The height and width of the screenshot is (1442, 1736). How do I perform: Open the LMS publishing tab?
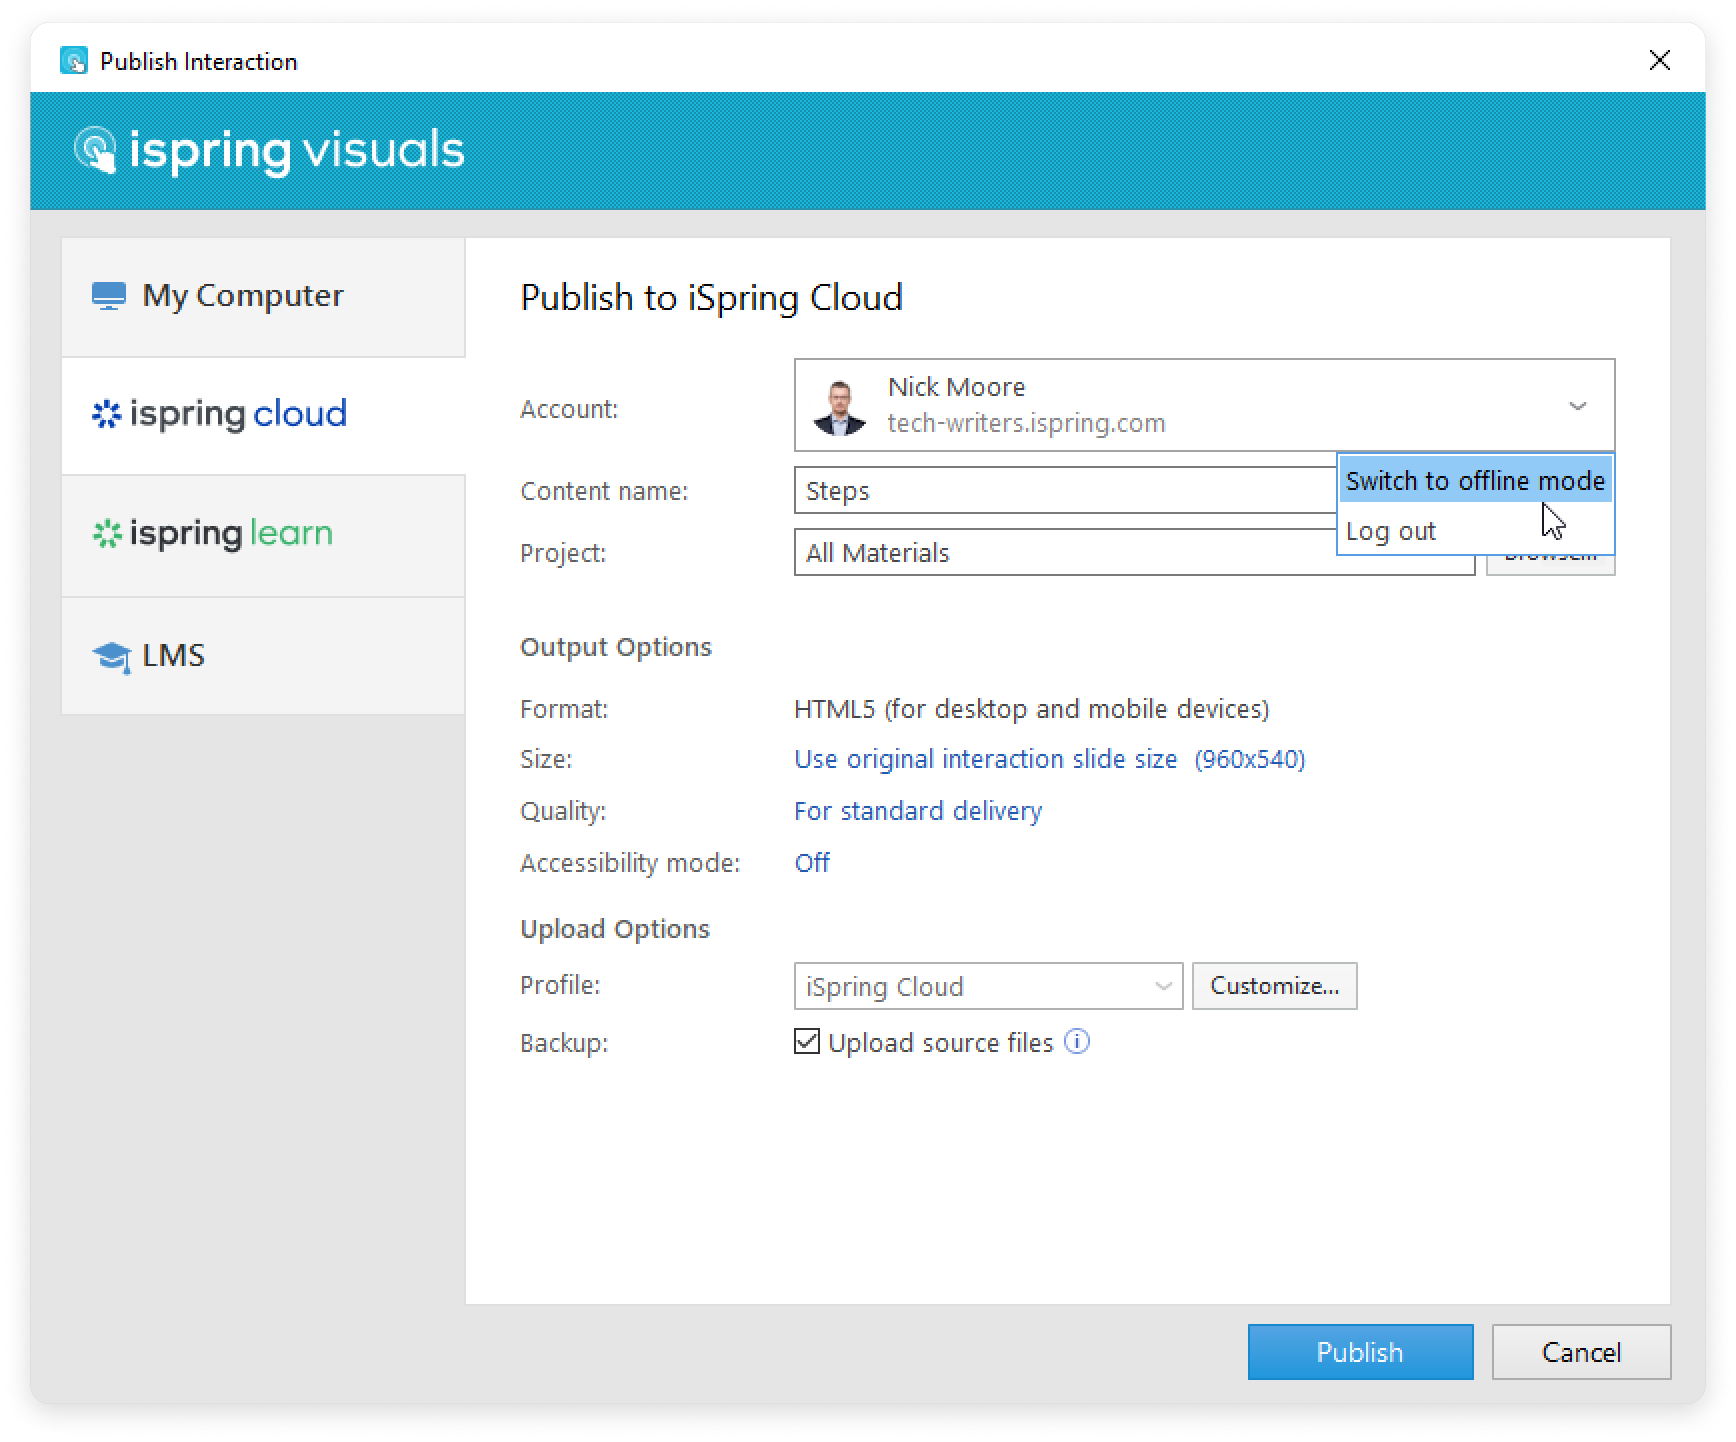coord(263,656)
